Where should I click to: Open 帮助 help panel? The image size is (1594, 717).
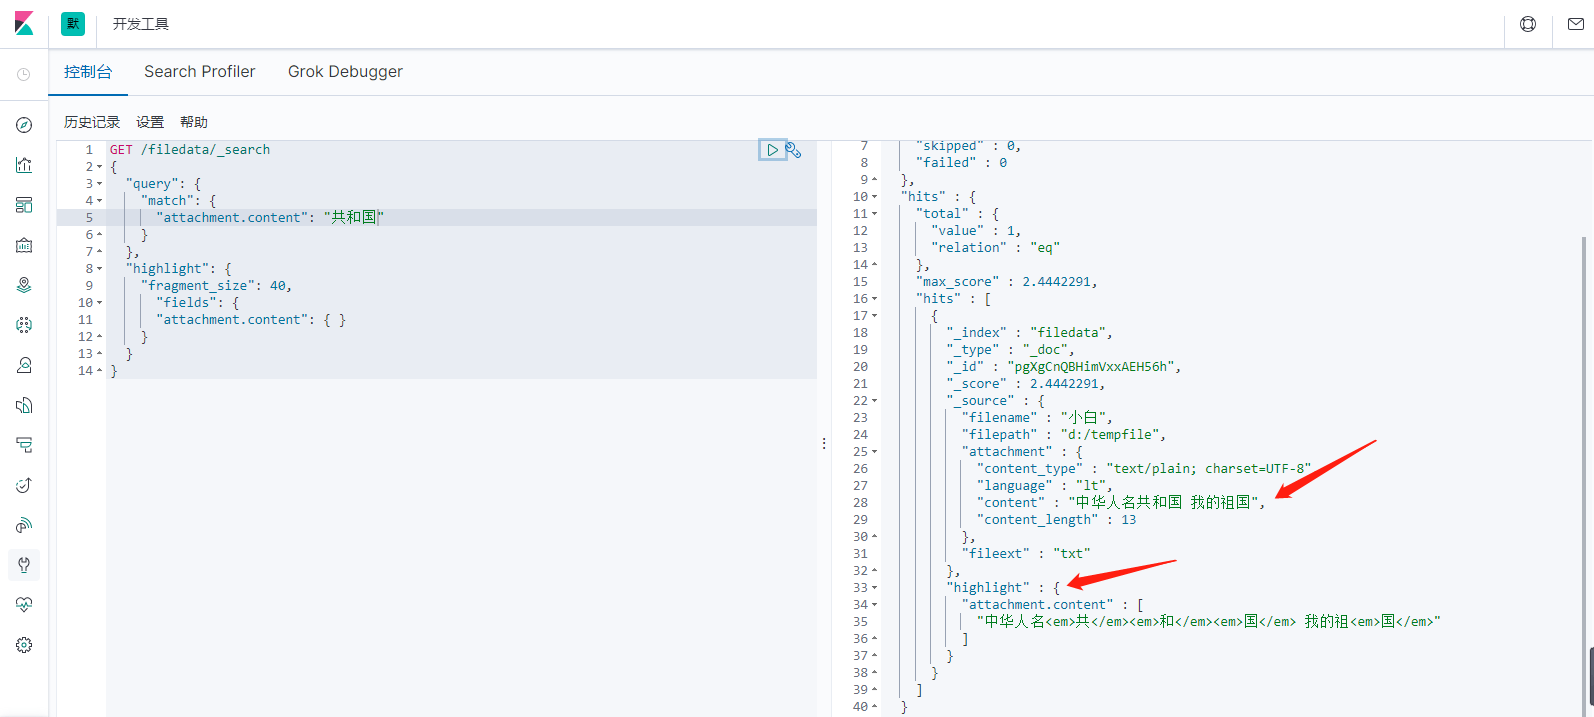click(194, 122)
